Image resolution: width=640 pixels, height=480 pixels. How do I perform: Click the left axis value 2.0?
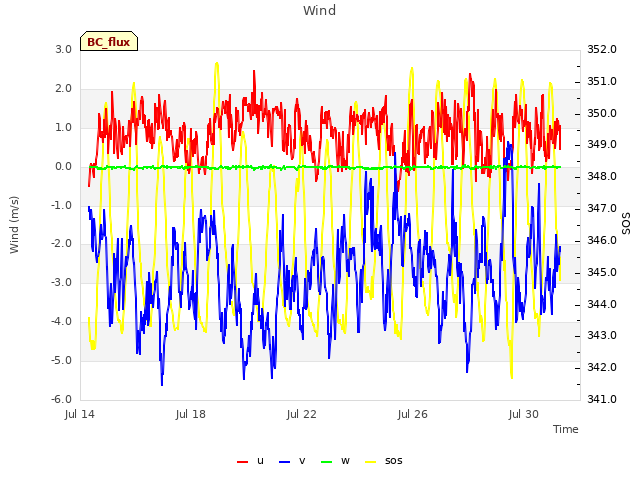(64, 89)
